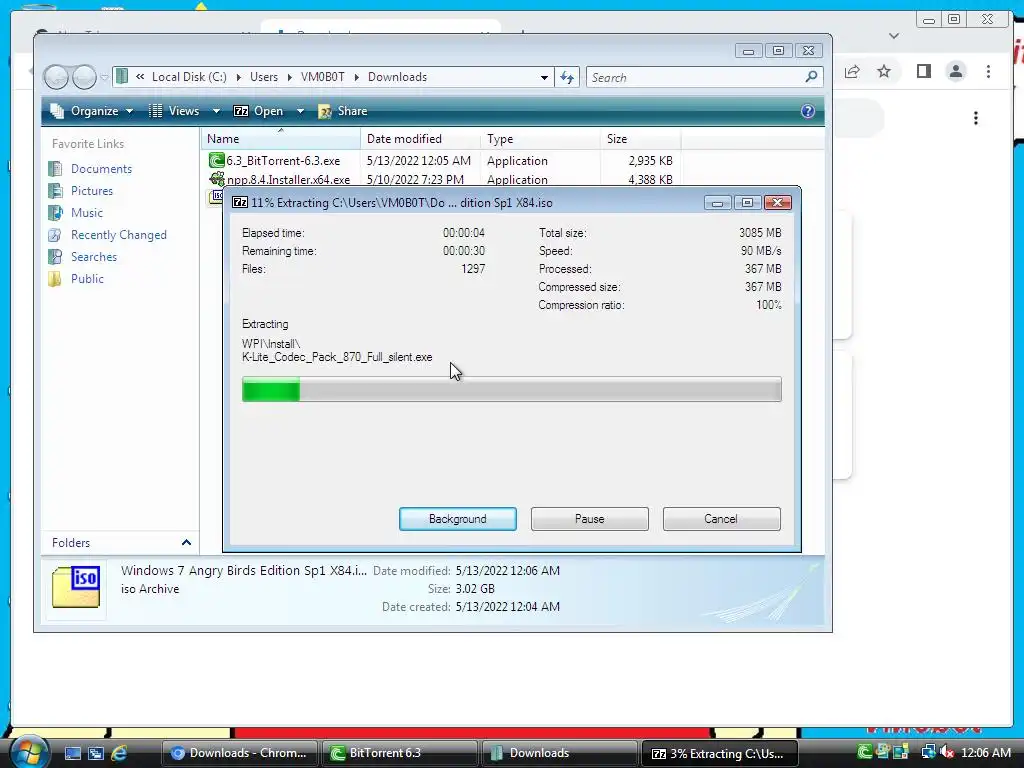Click the muted volume tray icon
The image size is (1024, 768).
tap(946, 752)
